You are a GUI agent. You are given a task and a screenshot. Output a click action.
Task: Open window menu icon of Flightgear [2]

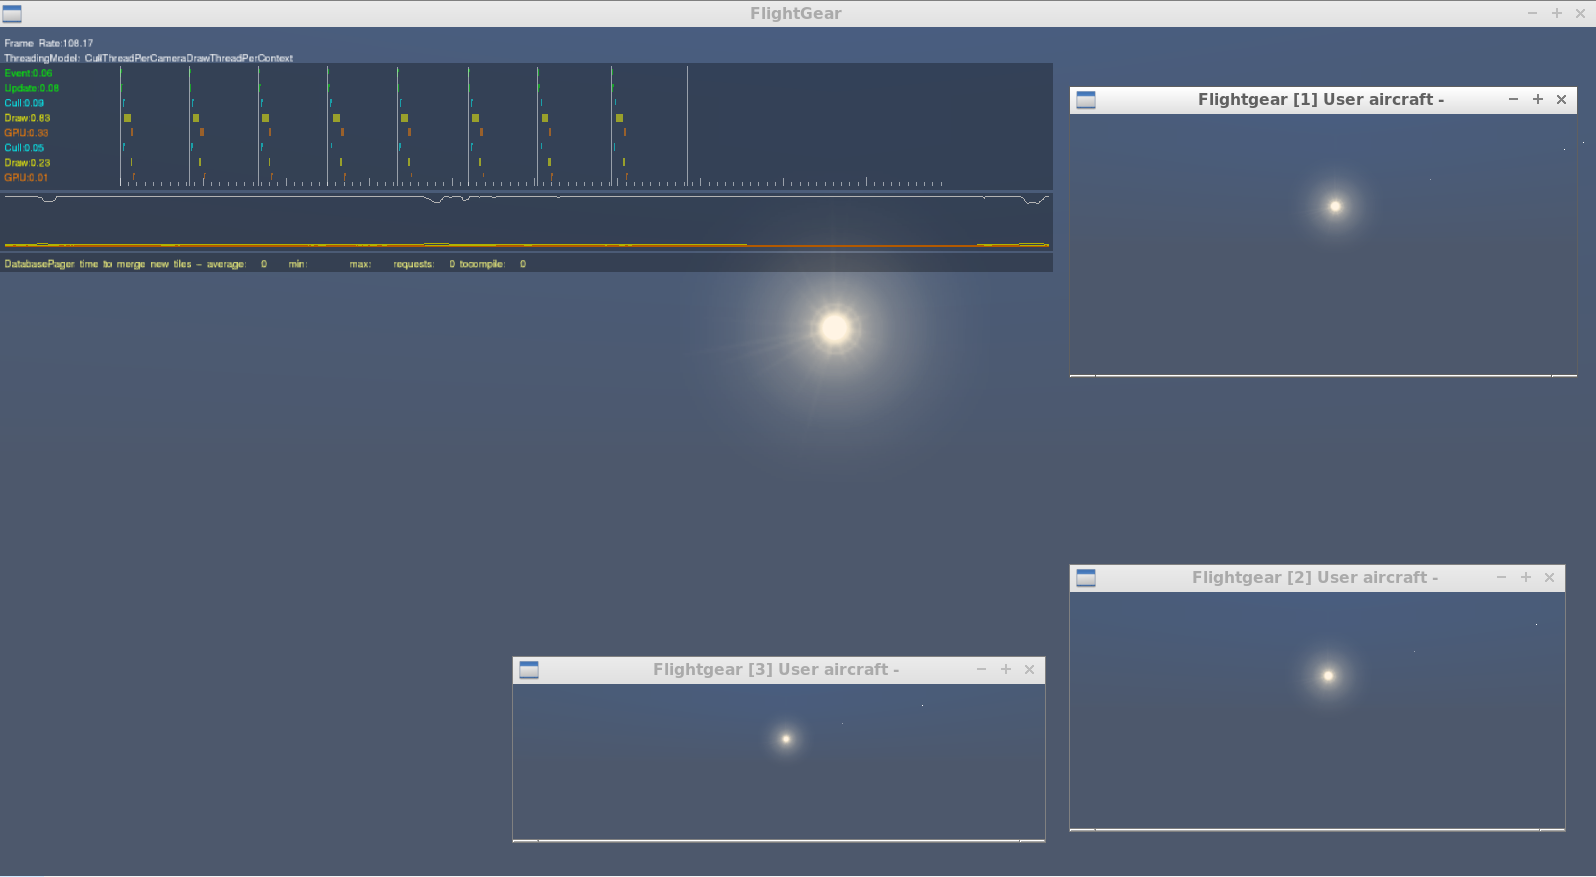pos(1086,578)
